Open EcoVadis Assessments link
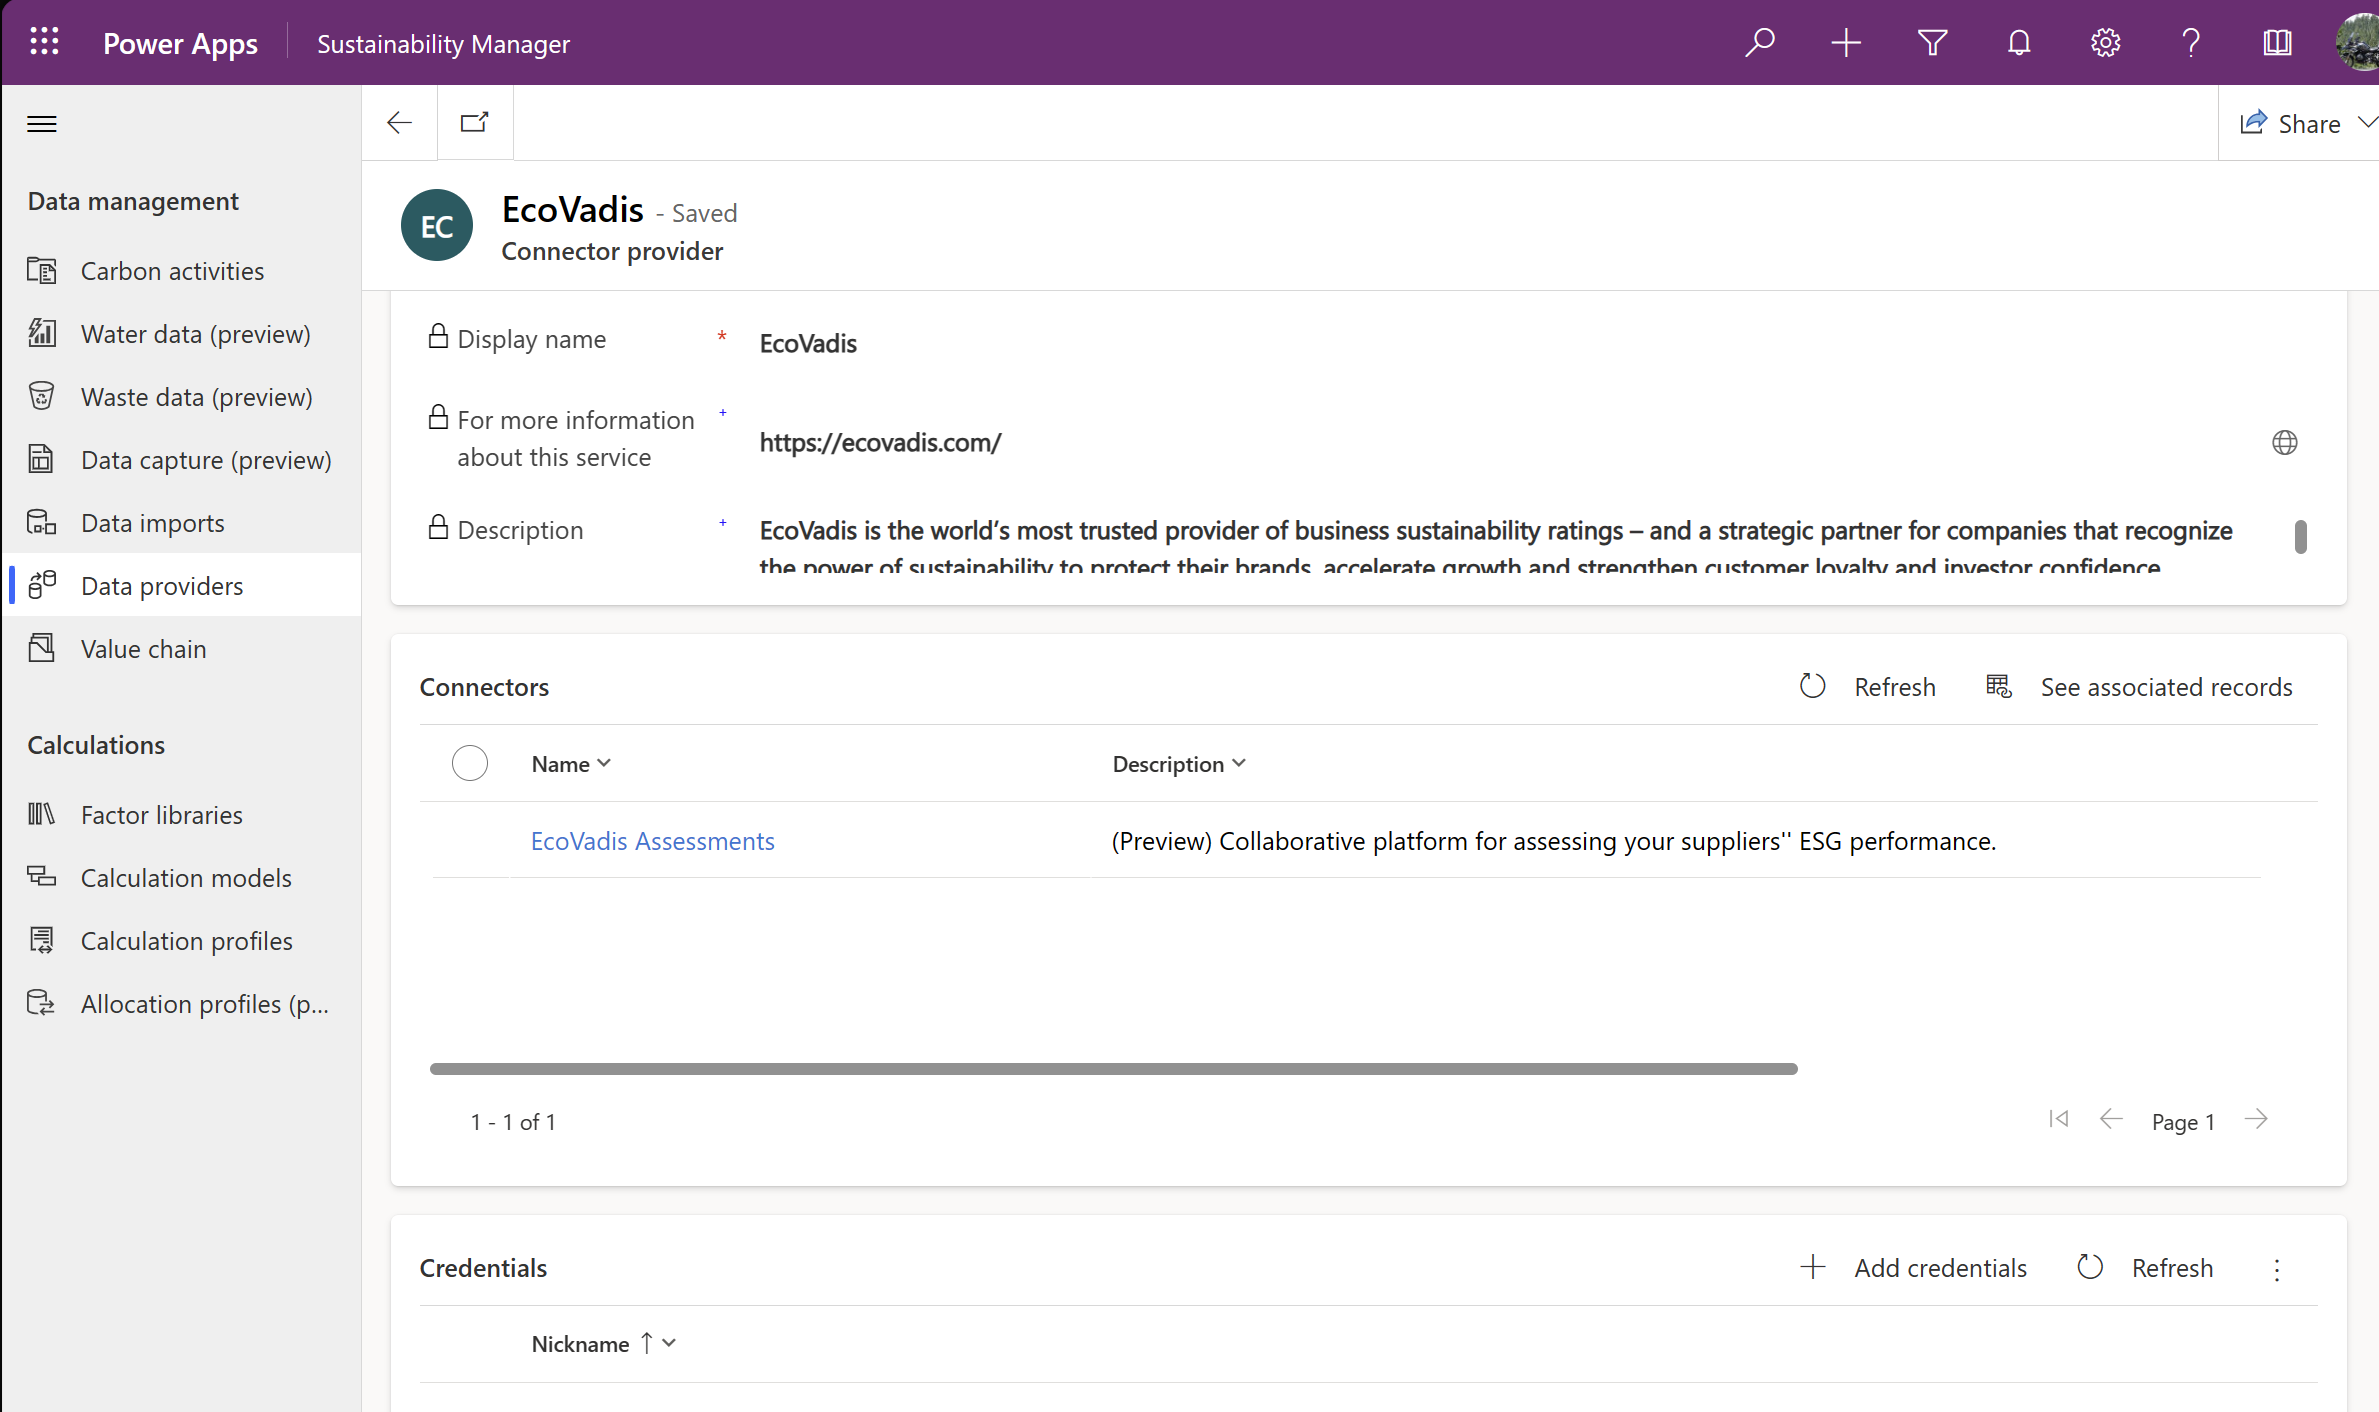Image resolution: width=2379 pixels, height=1412 pixels. coord(653,841)
